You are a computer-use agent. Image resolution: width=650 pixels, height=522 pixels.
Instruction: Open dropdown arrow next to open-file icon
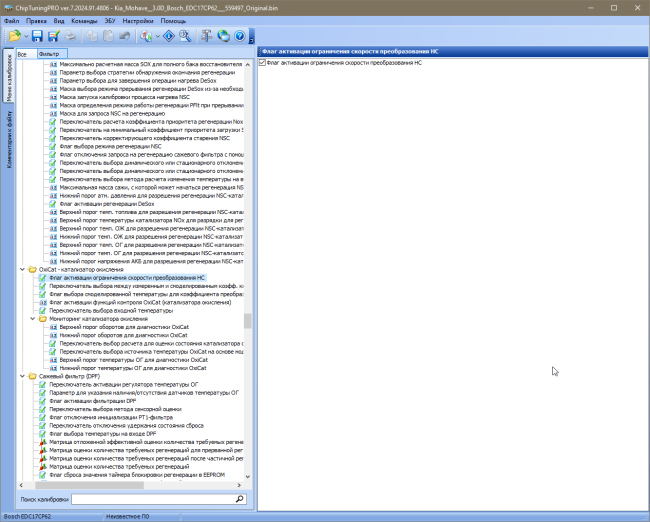pos(26,36)
